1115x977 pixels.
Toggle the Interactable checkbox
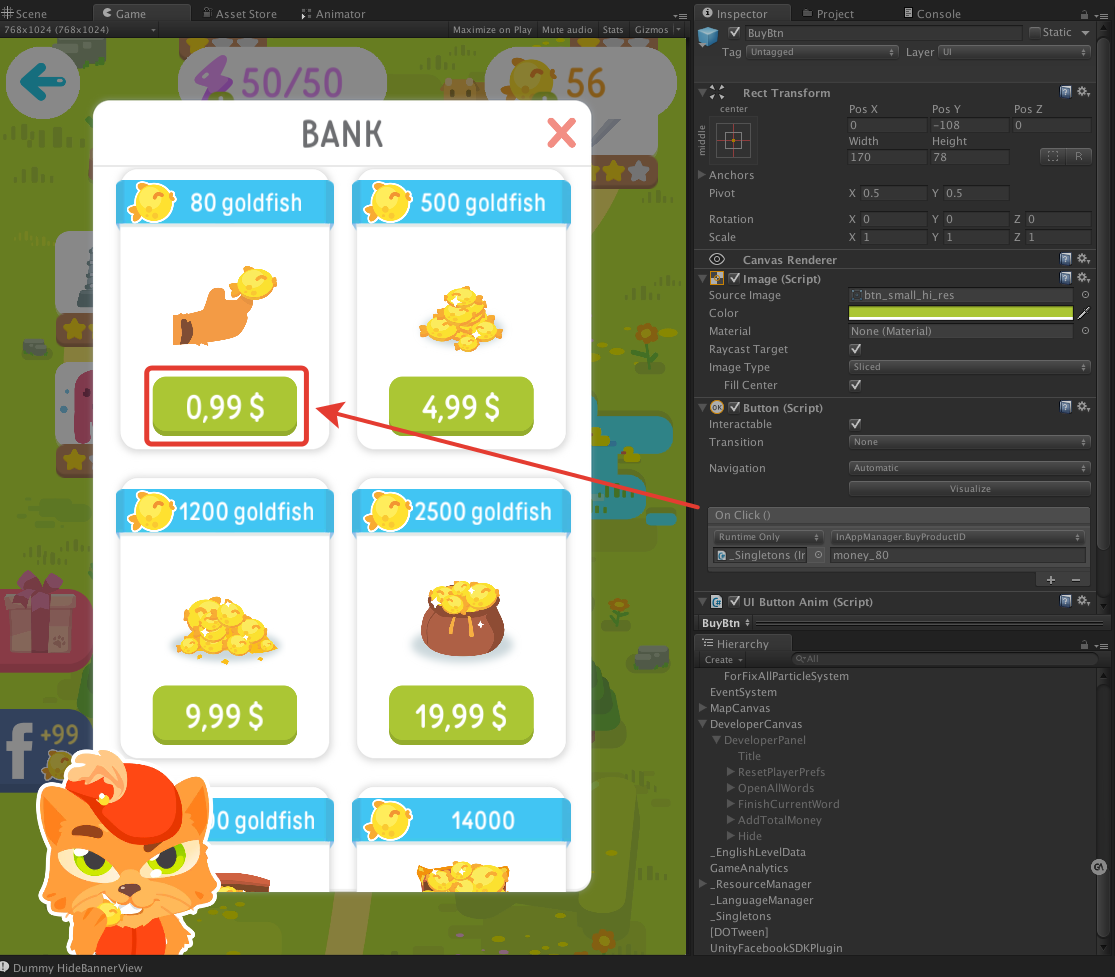pyautogui.click(x=855, y=424)
